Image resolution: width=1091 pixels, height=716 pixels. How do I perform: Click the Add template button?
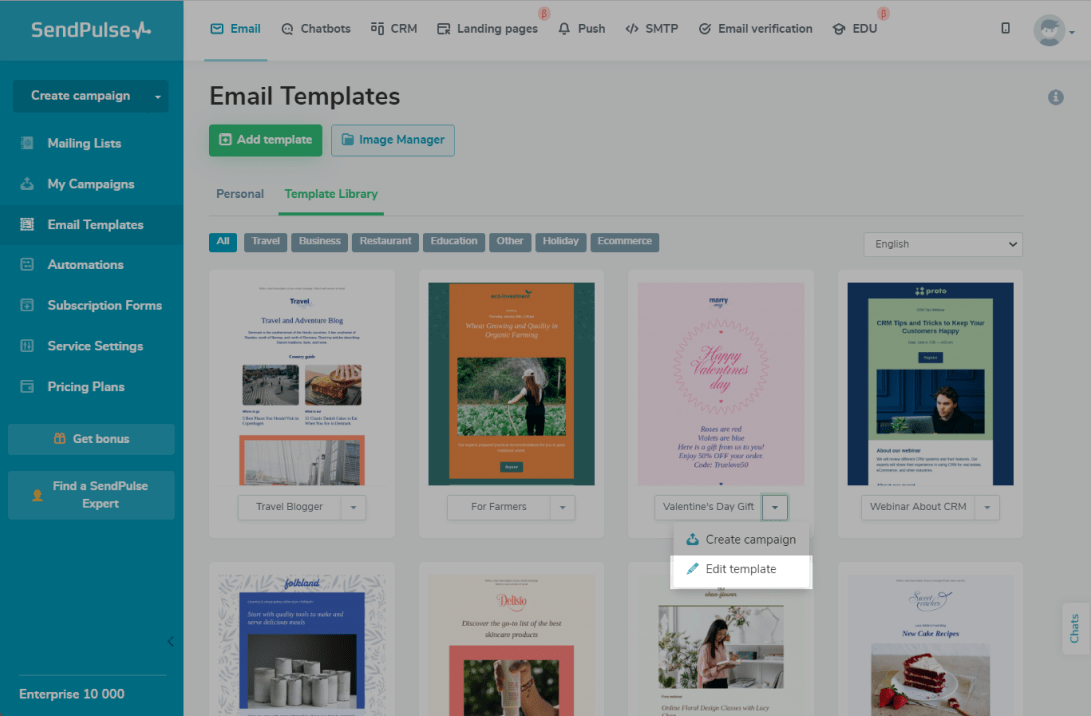265,140
